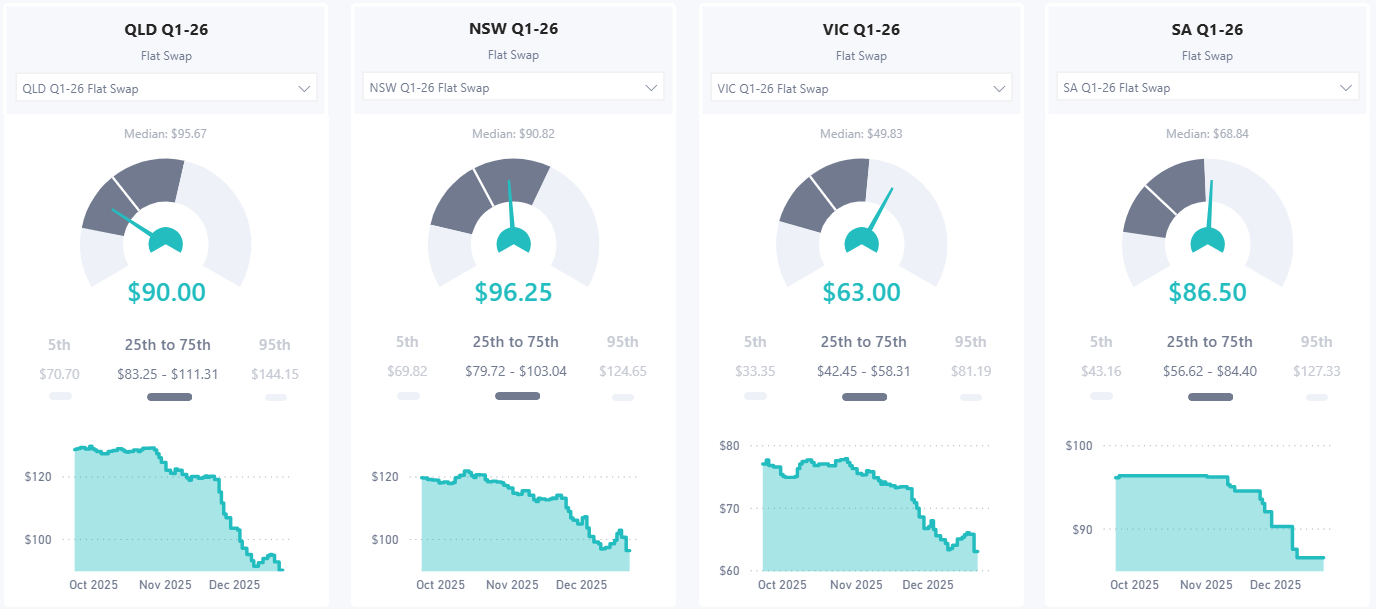
Task: Click the NSW $96.25 price value
Action: (513, 292)
